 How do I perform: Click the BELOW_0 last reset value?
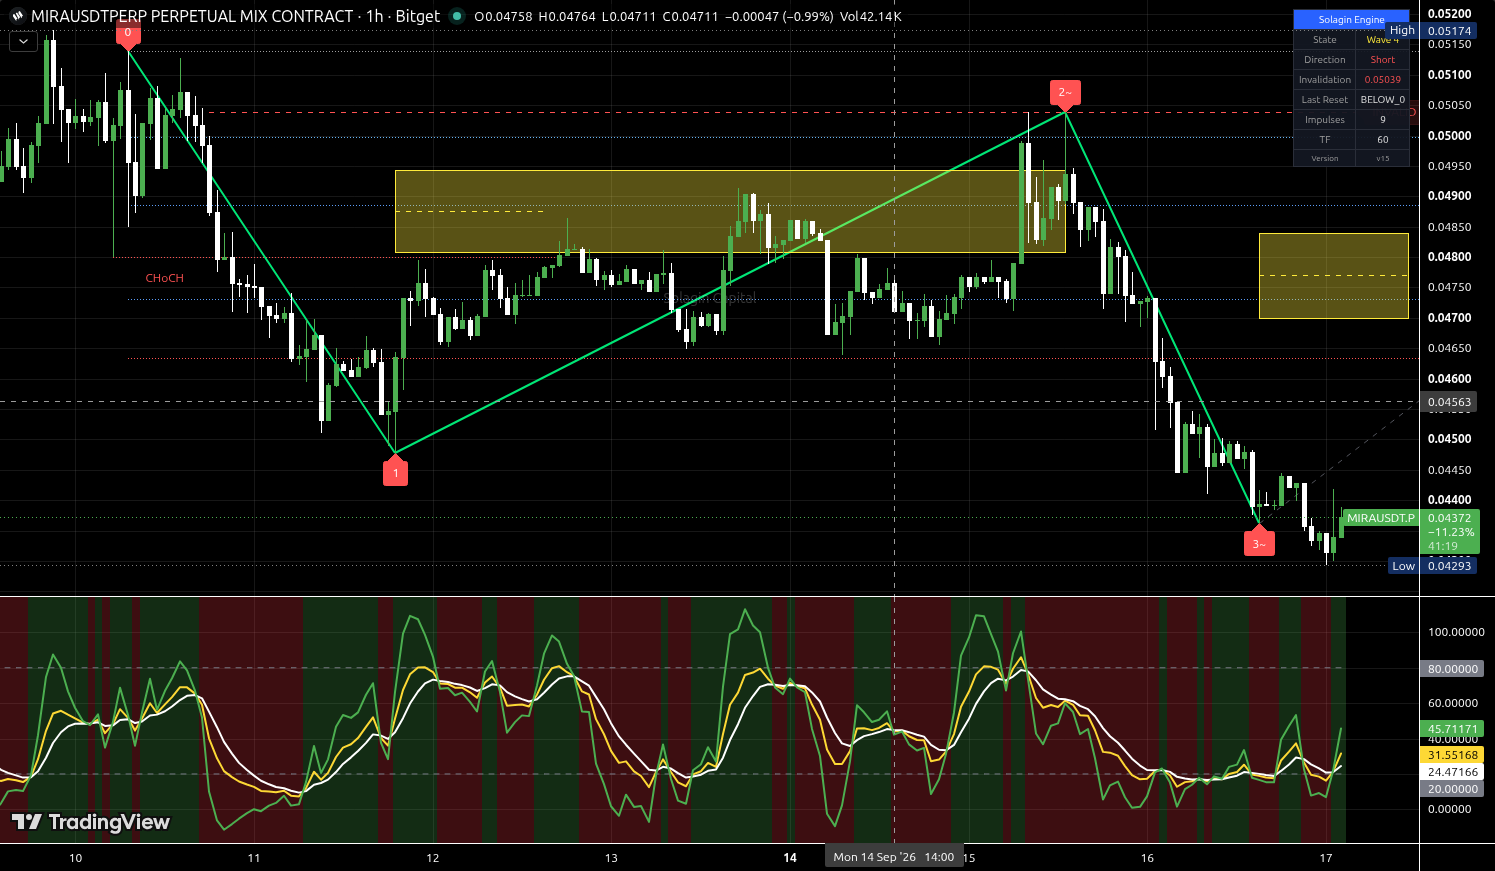[x=1383, y=100]
